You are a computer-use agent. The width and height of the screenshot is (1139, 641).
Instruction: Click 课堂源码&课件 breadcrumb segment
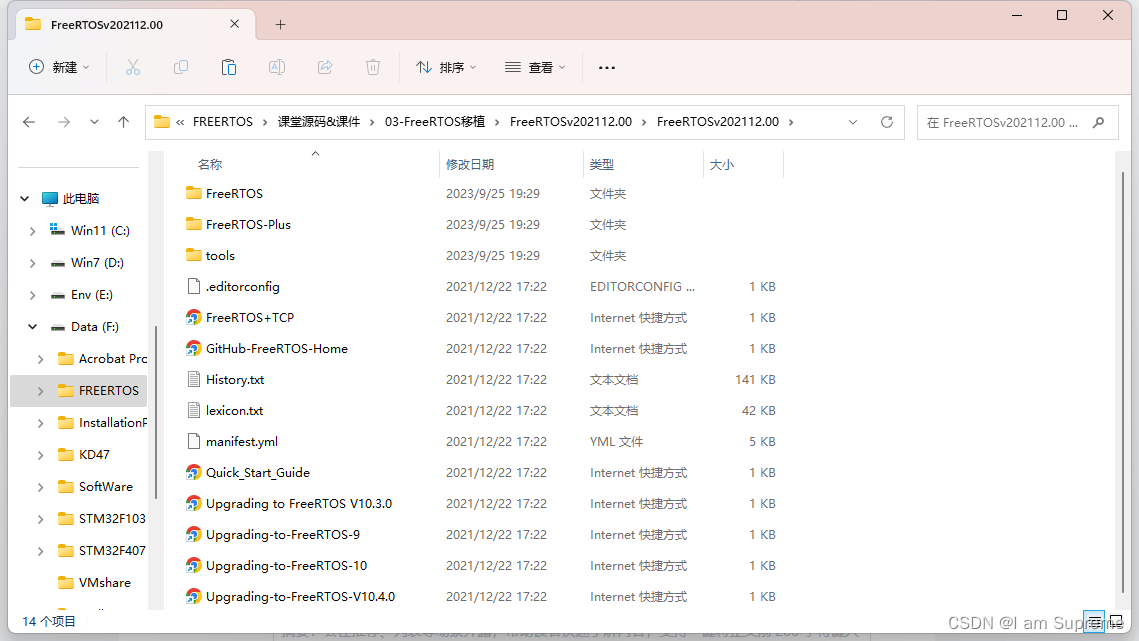tap(319, 122)
